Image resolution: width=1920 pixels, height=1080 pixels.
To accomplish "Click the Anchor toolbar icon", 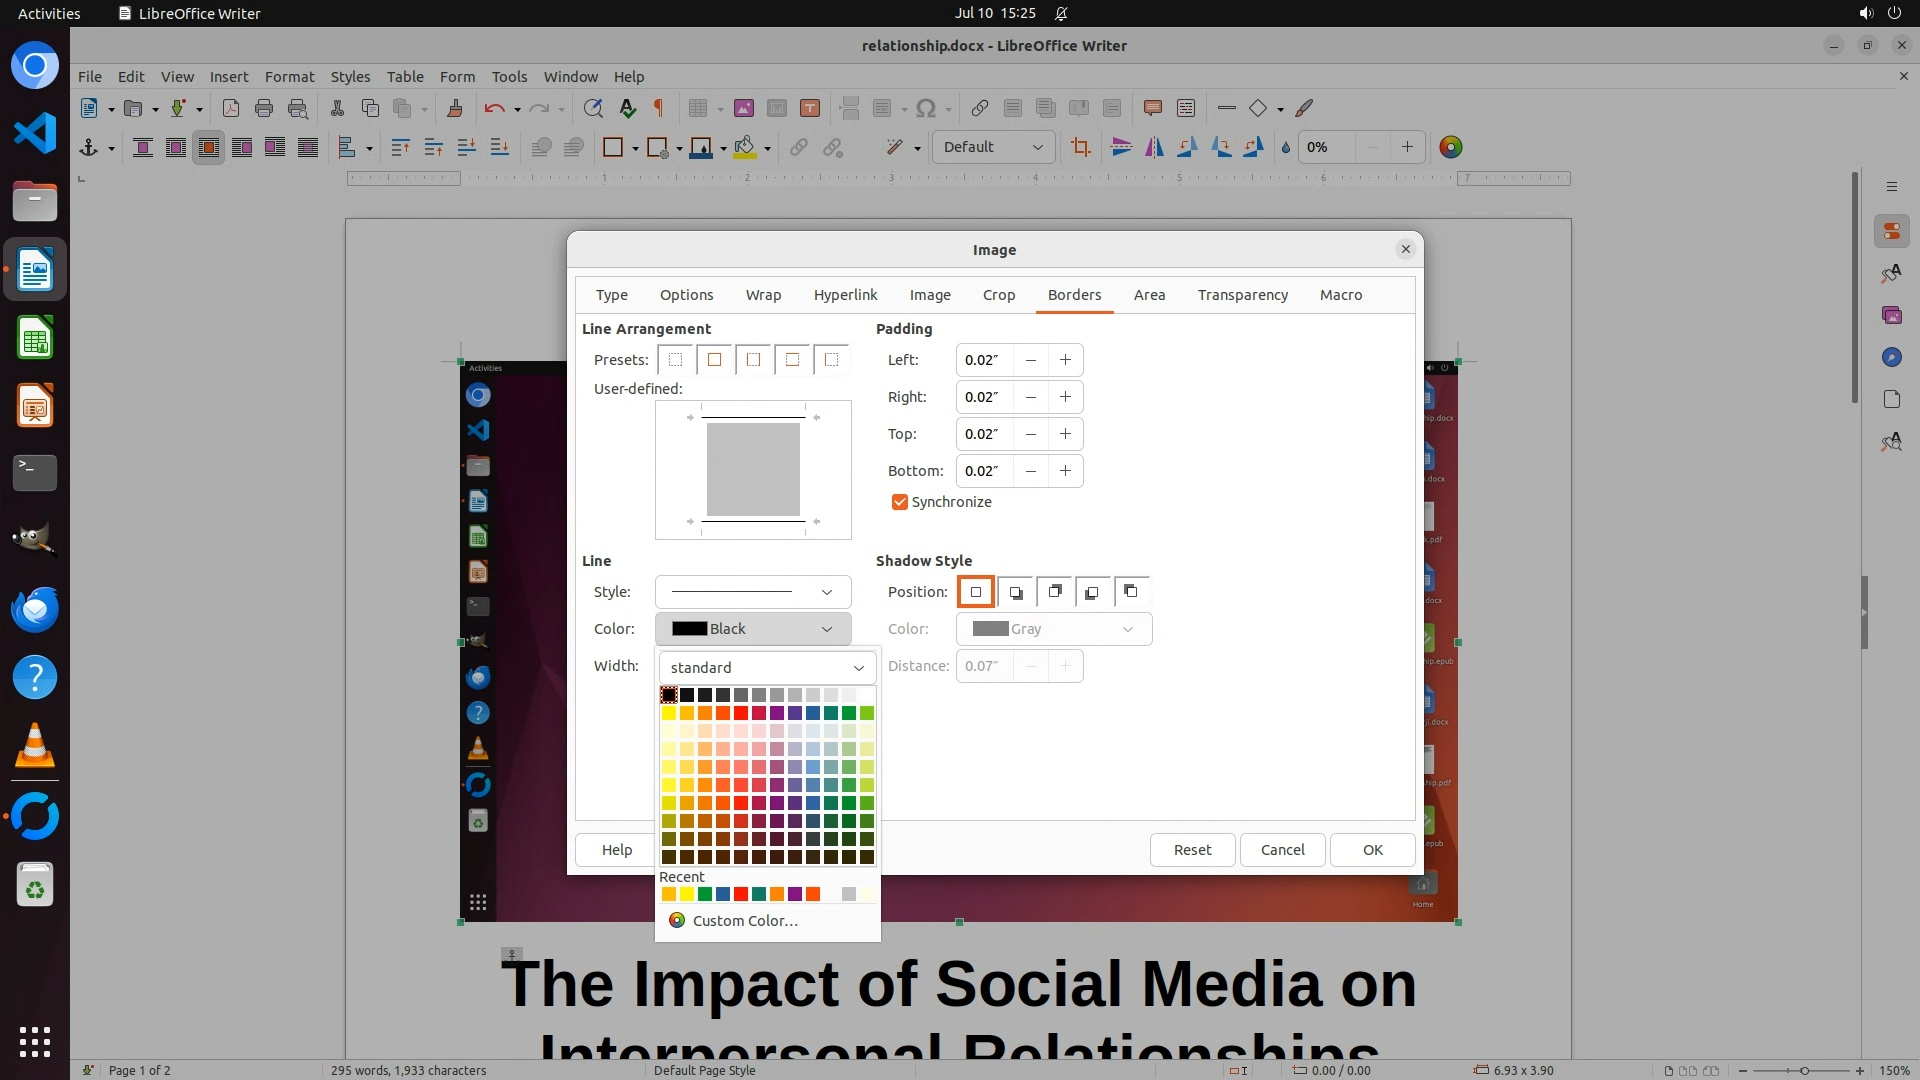I will point(89,147).
